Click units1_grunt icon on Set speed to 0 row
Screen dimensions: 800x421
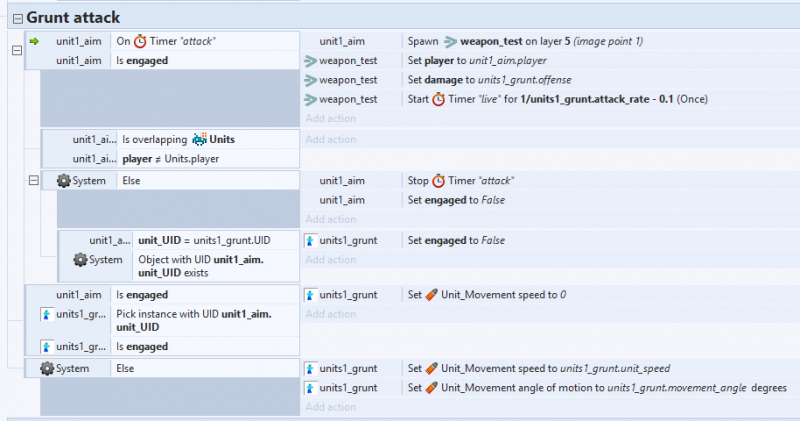point(310,295)
